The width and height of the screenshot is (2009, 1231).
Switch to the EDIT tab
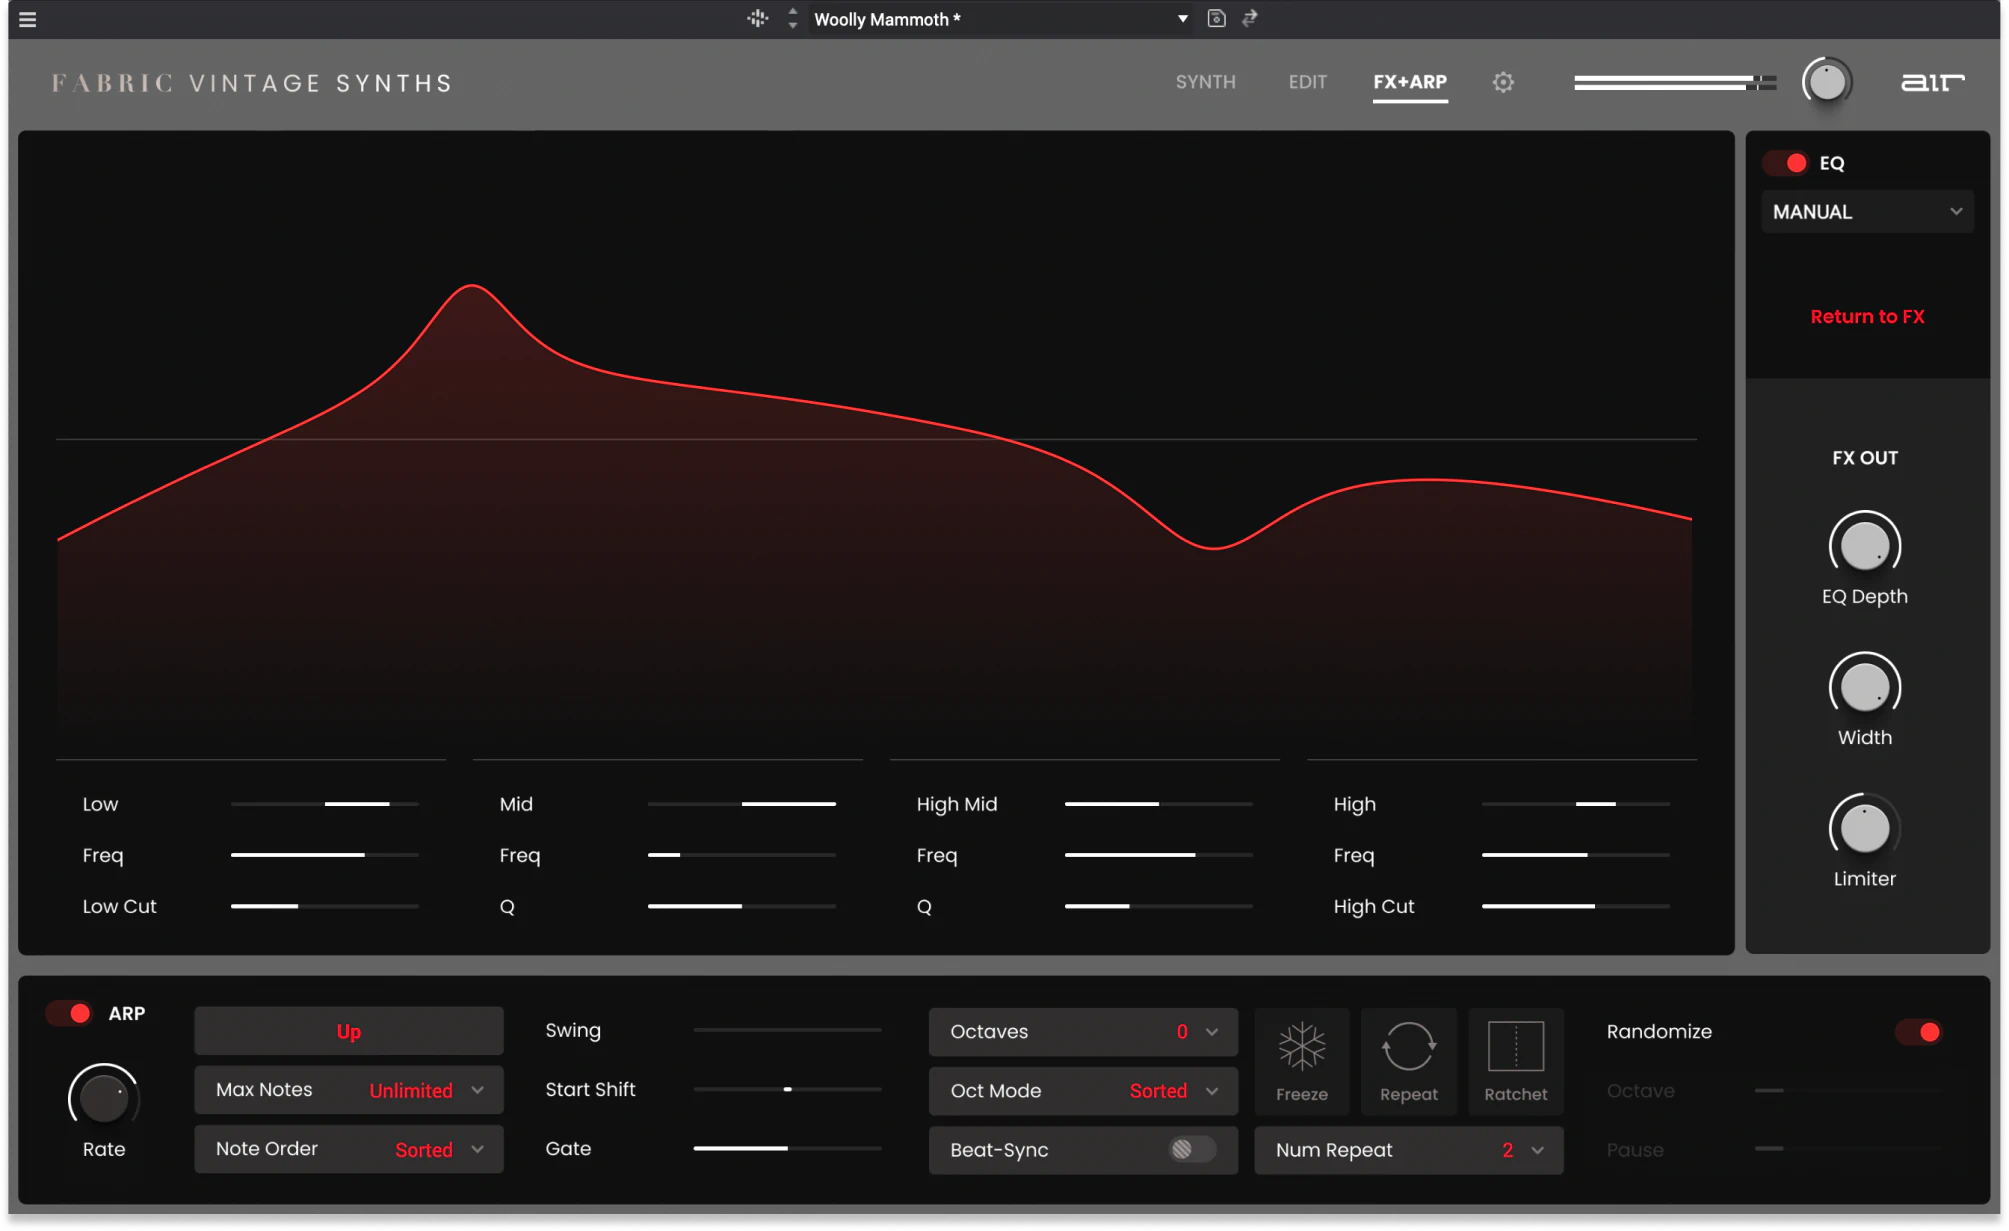pos(1307,82)
